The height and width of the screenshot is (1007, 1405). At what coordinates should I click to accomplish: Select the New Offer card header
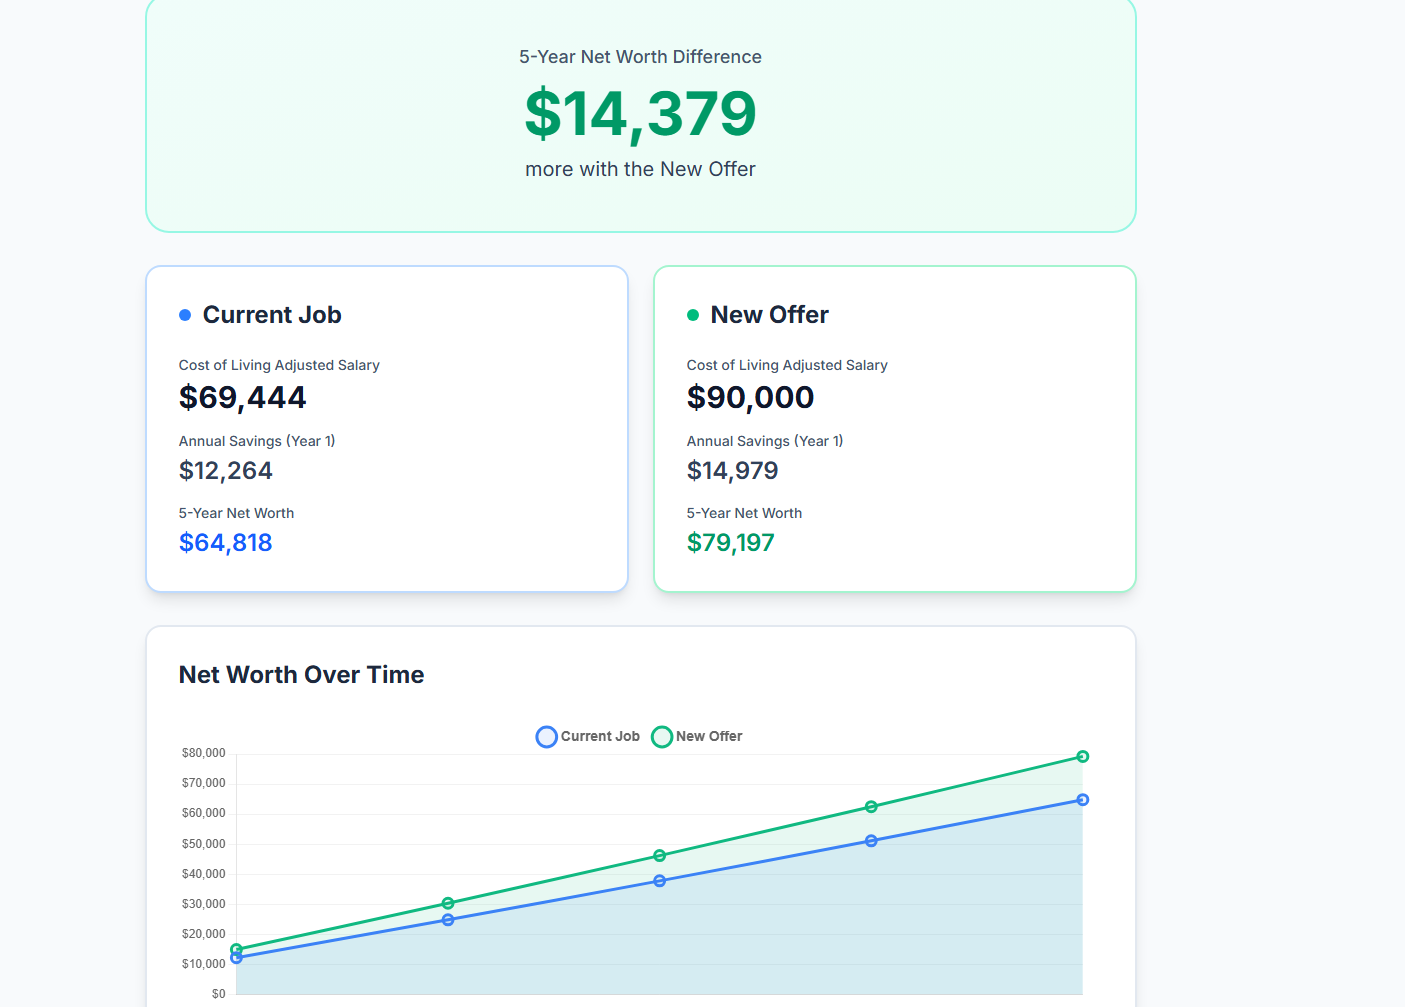pyautogui.click(x=769, y=314)
